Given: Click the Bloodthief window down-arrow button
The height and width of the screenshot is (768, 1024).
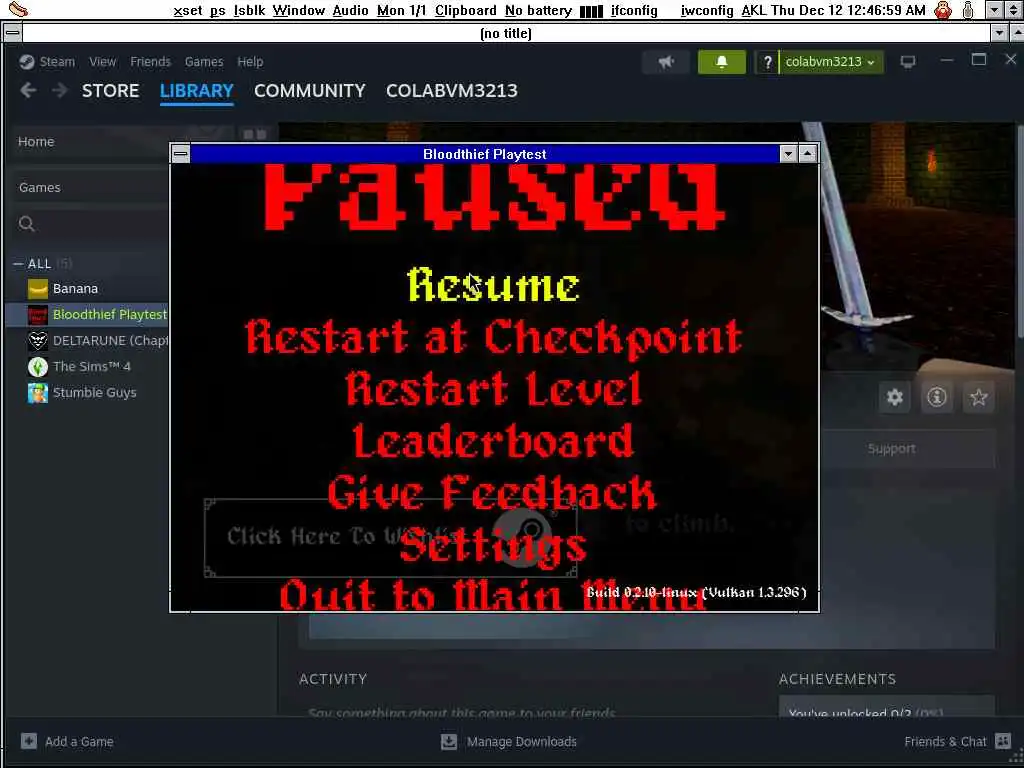Looking at the screenshot, I should point(788,154).
